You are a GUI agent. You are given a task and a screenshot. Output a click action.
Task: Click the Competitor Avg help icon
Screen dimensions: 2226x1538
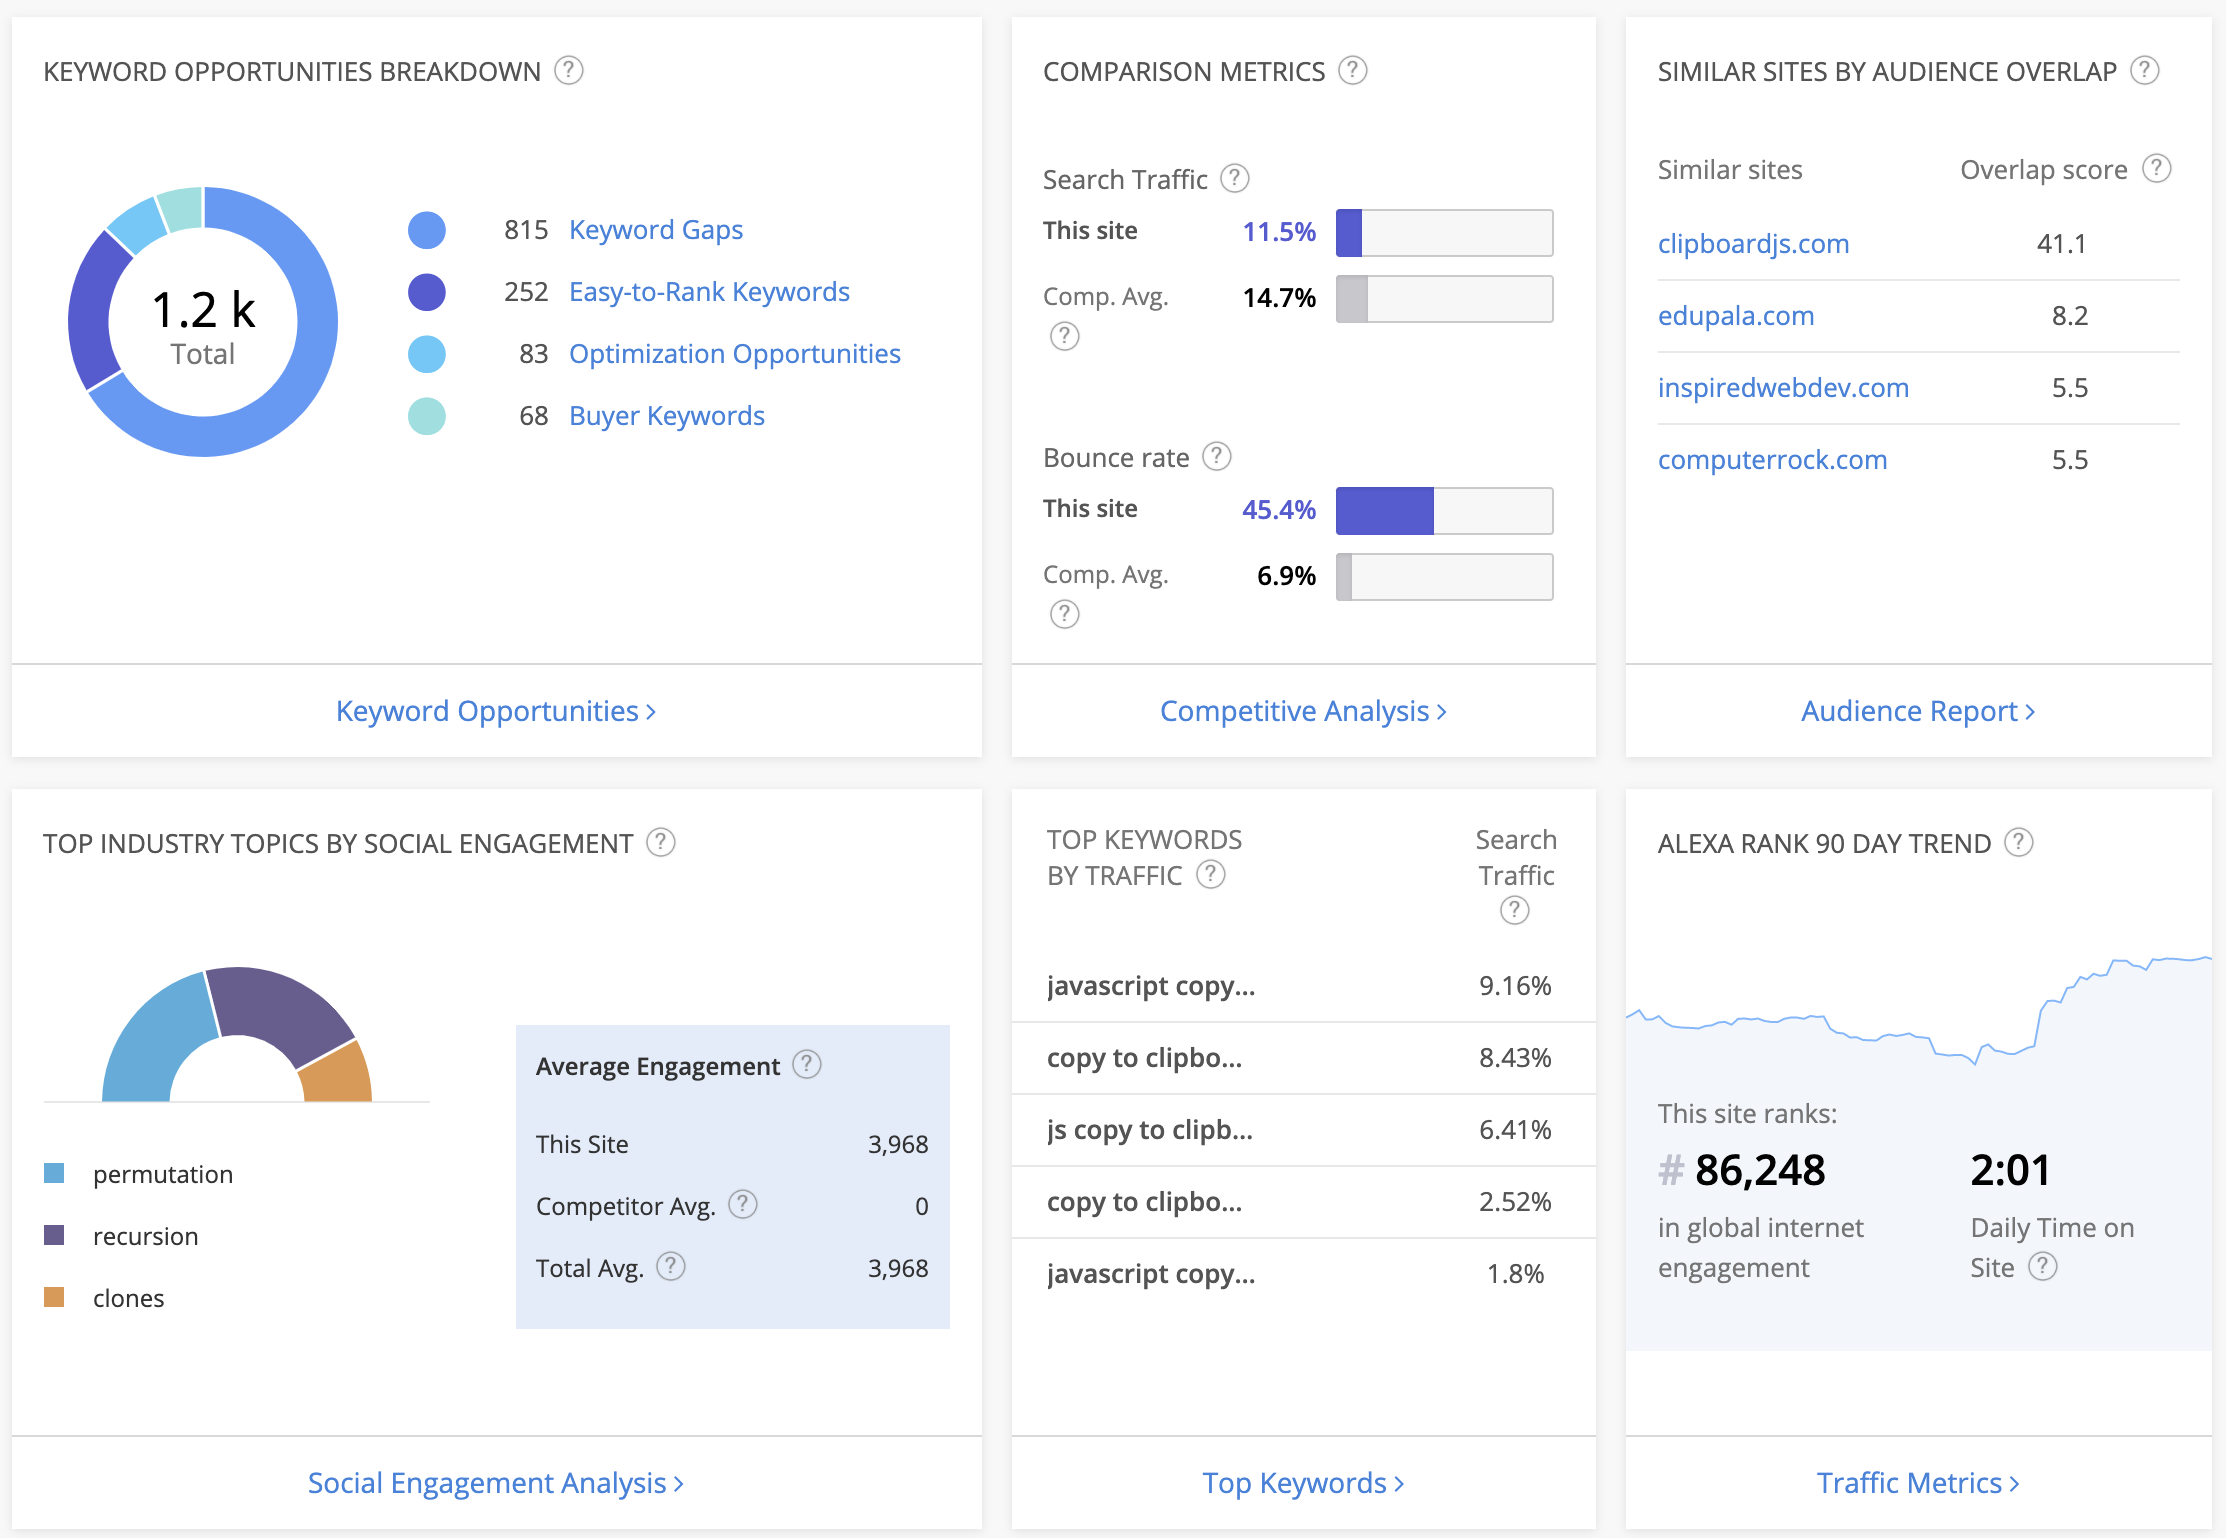(x=742, y=1205)
